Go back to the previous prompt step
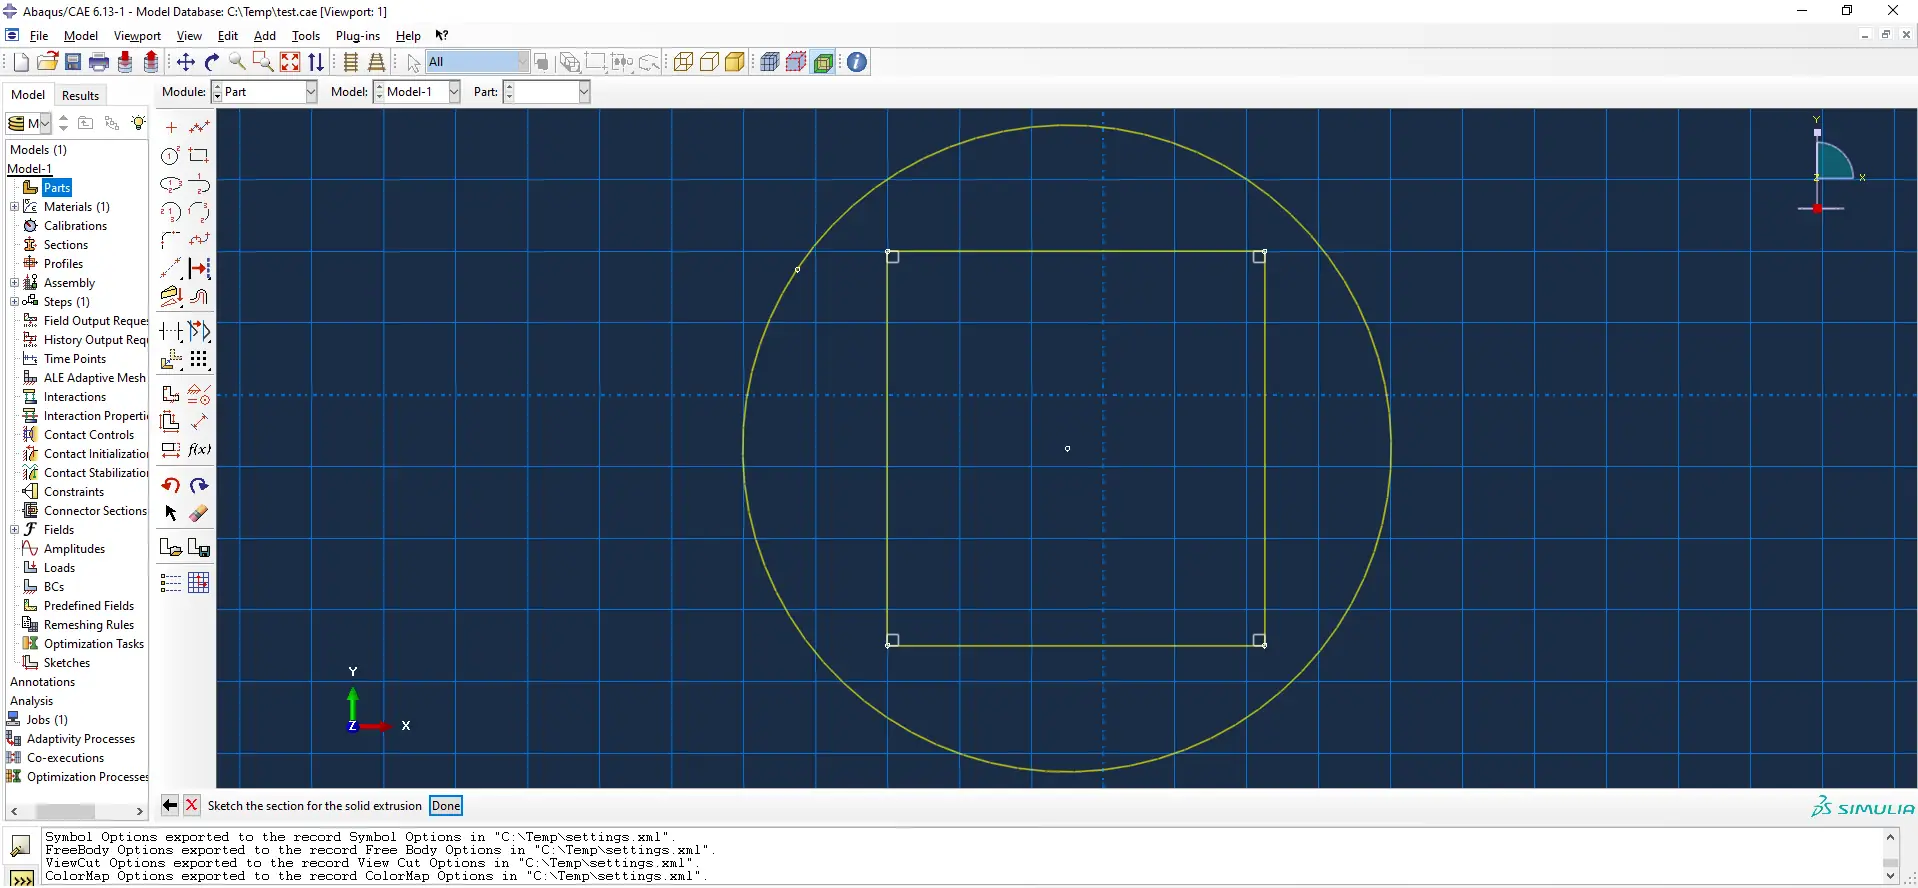Viewport: 1918px width, 888px height. pyautogui.click(x=170, y=805)
